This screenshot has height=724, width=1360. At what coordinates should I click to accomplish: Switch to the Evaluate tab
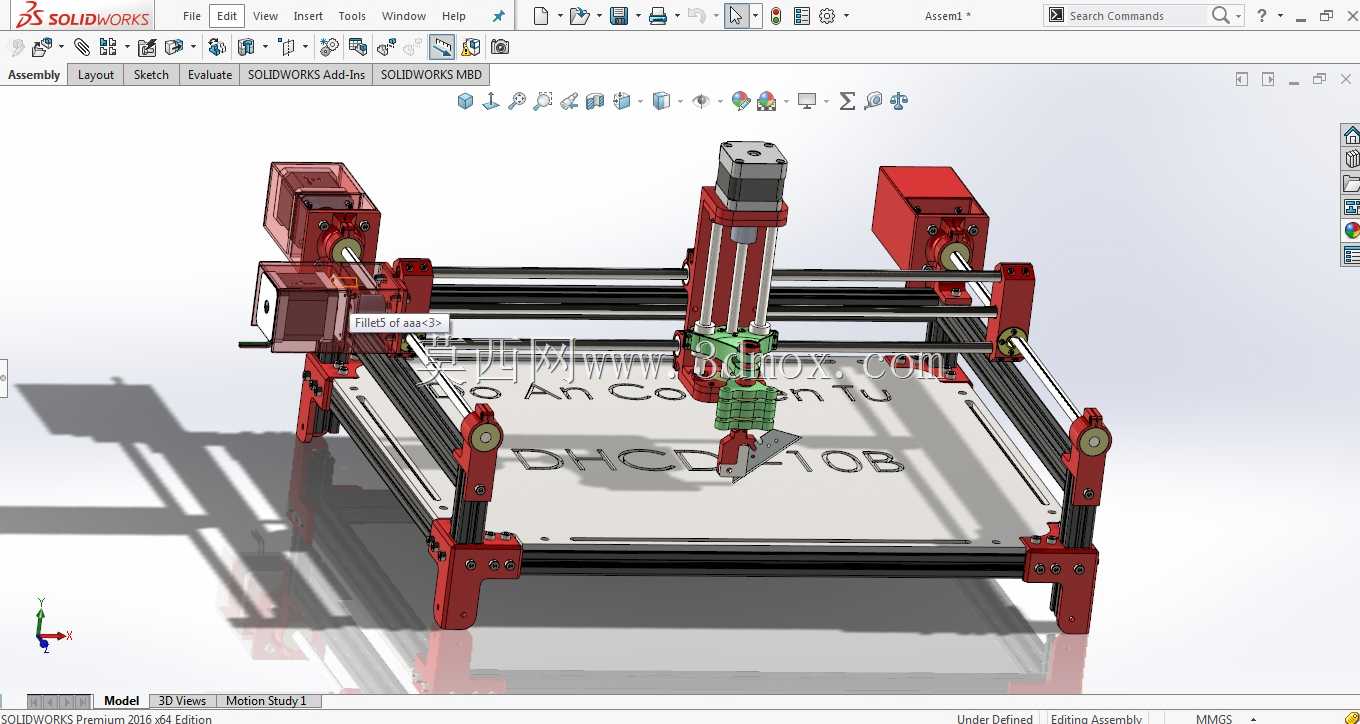(210, 75)
